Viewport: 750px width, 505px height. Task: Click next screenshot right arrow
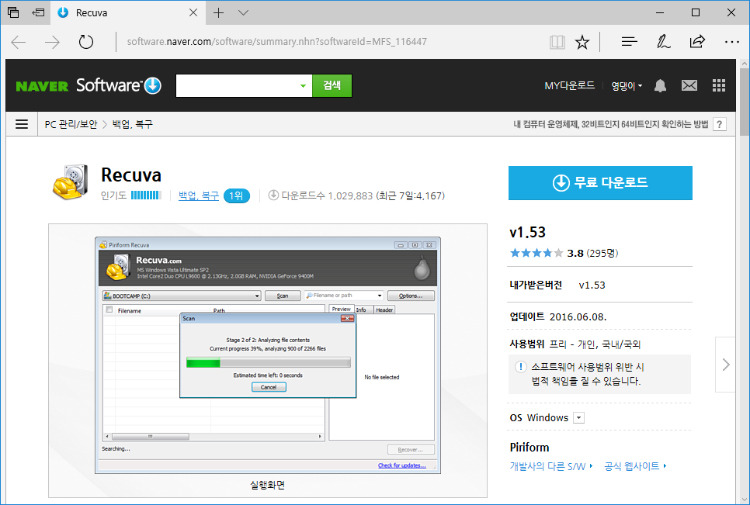tap(726, 365)
